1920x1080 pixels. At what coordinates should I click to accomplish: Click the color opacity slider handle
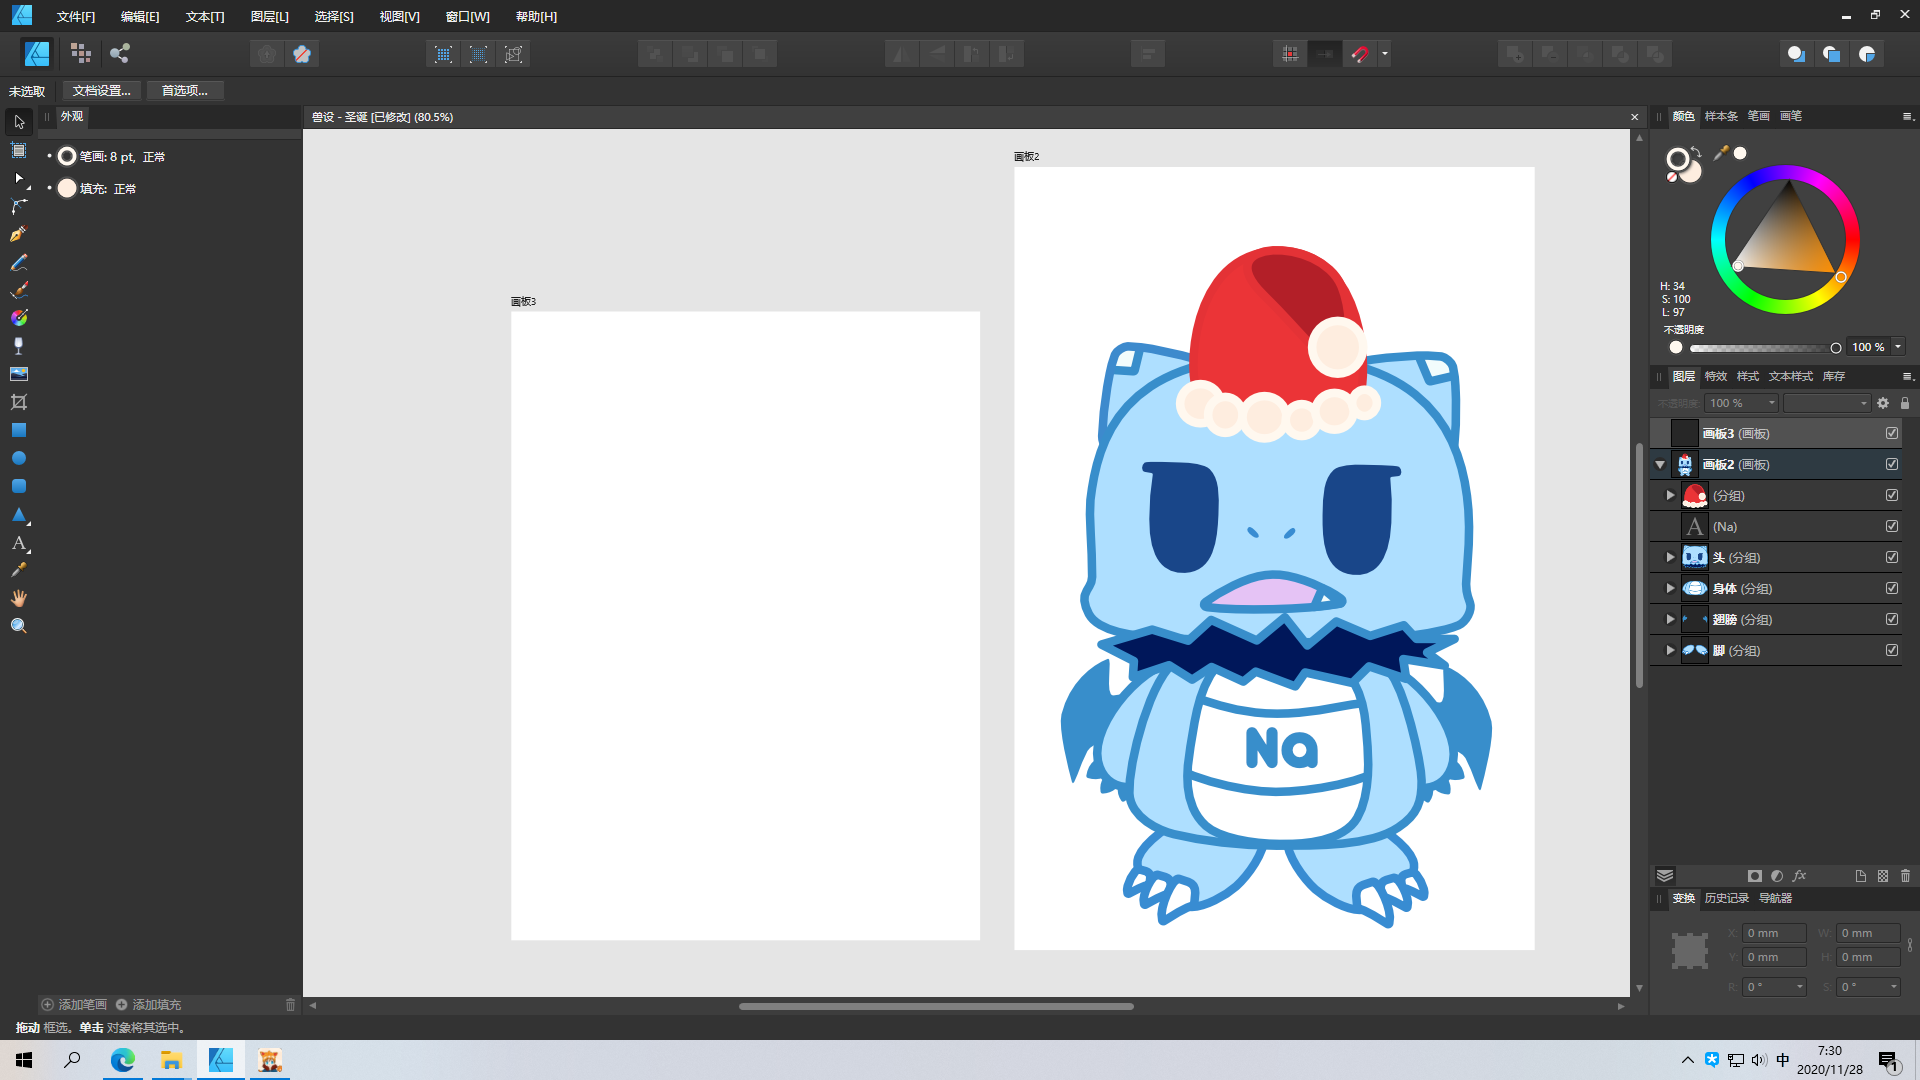tap(1836, 348)
